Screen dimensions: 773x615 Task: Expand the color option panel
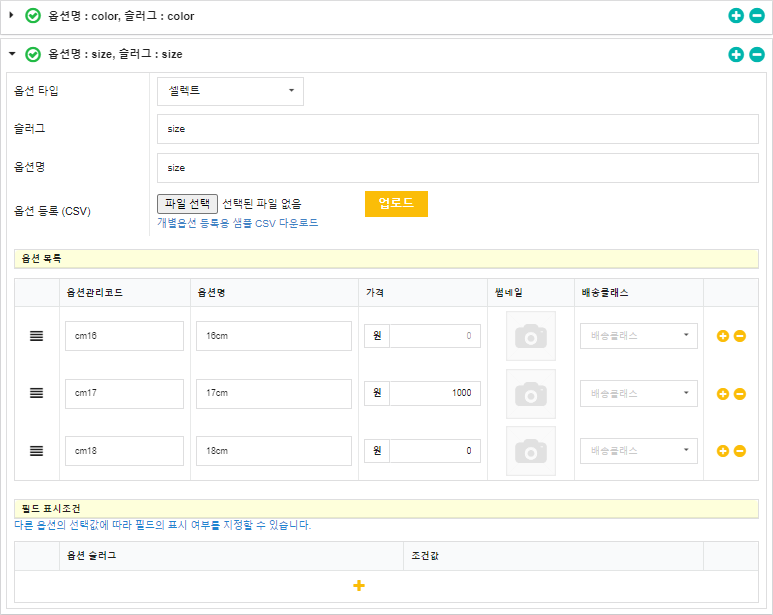pyautogui.click(x=12, y=16)
